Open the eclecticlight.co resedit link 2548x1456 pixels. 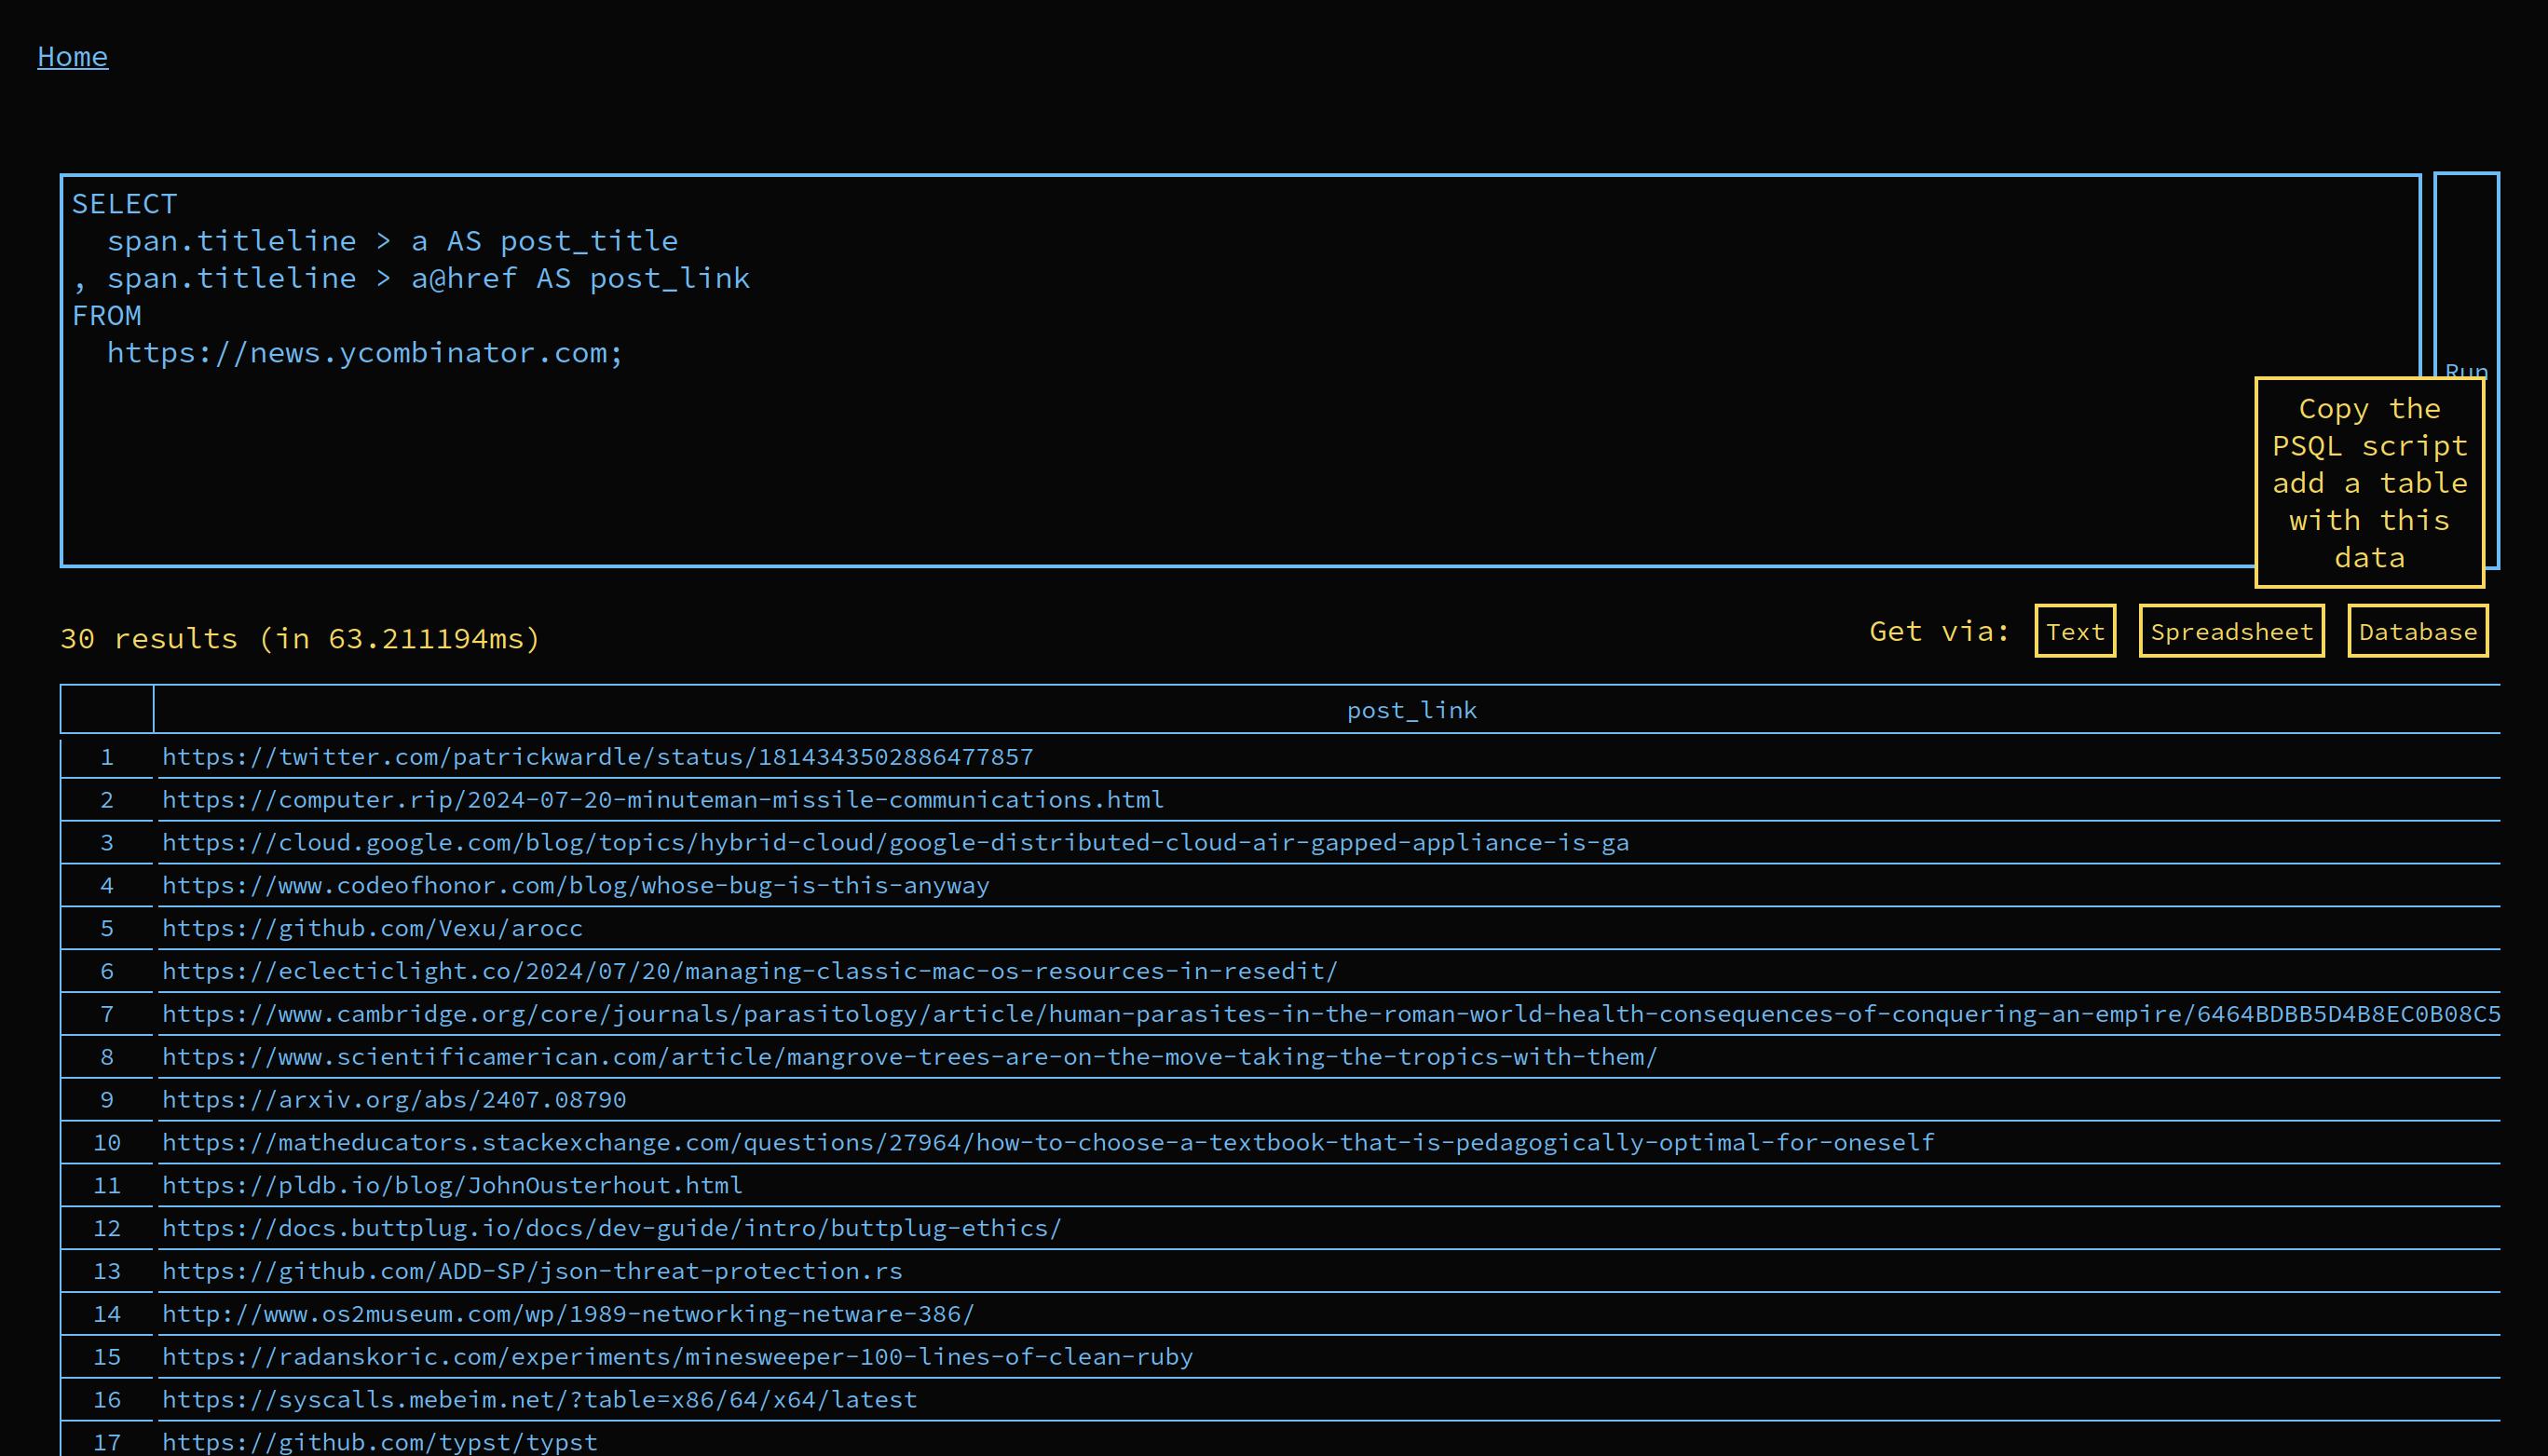749,971
